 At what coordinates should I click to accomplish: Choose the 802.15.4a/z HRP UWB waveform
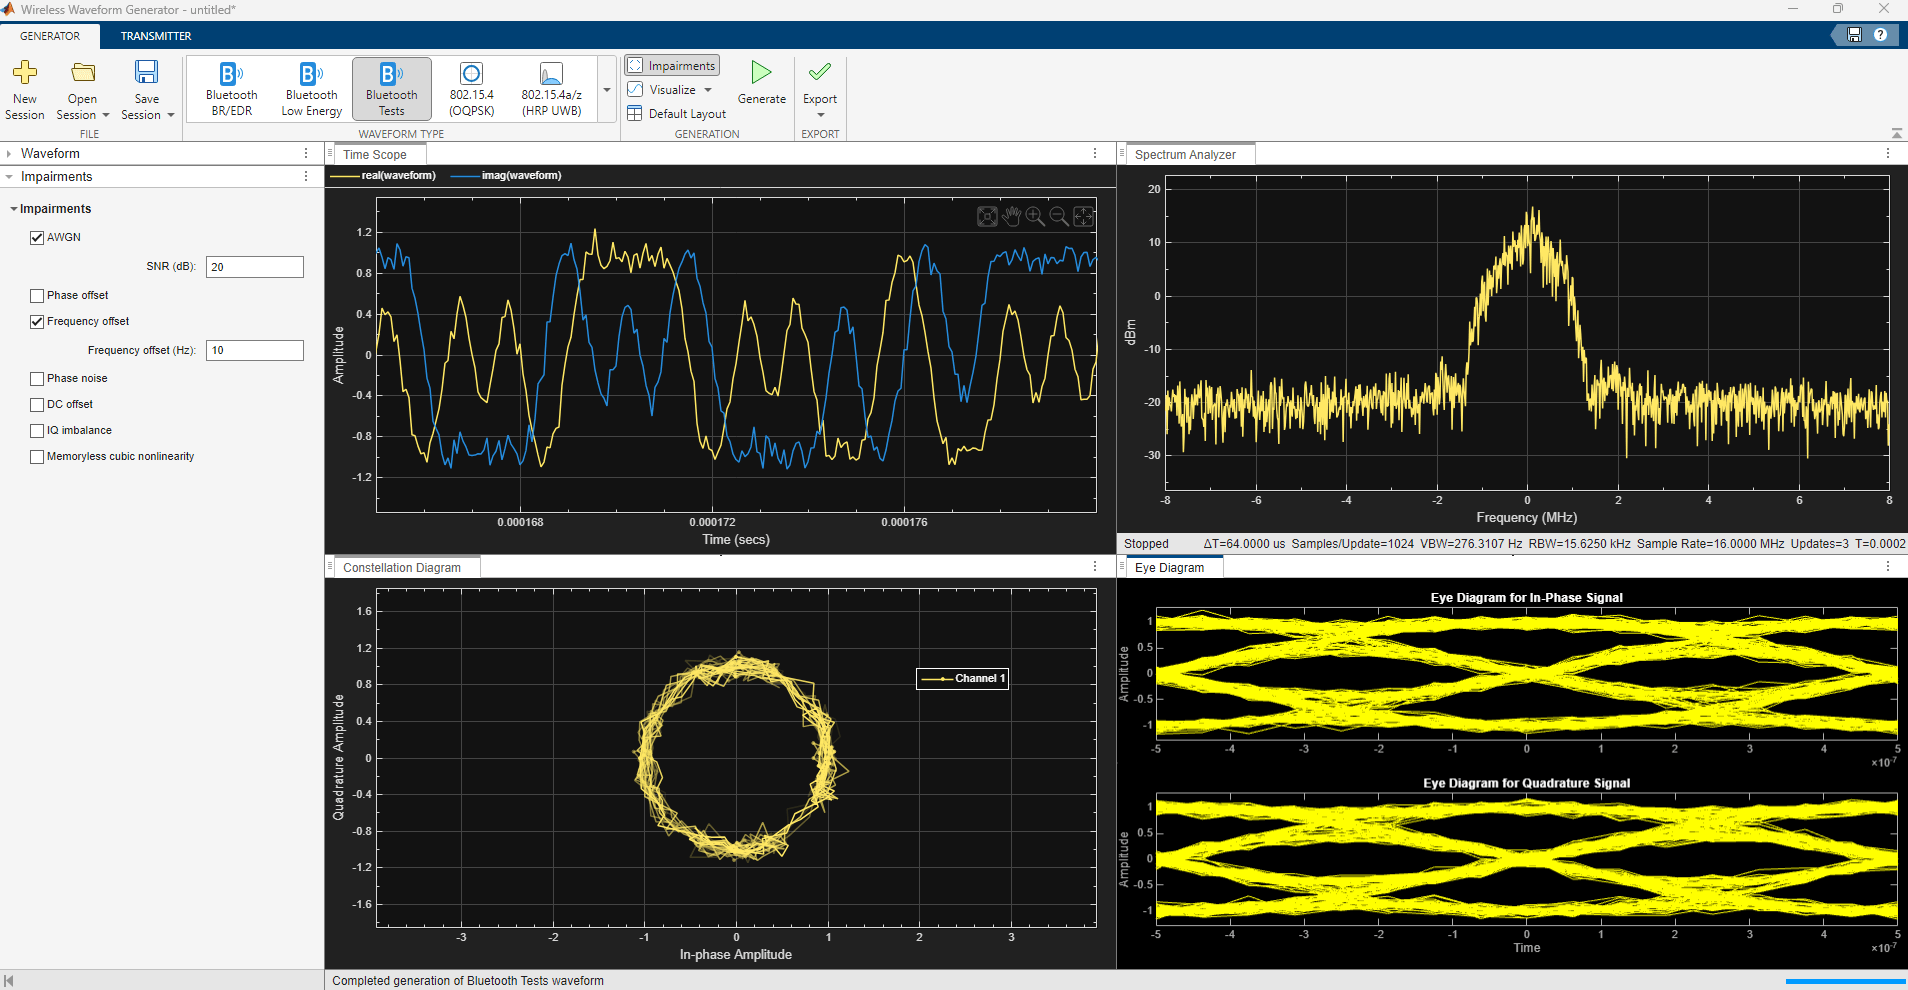point(551,88)
